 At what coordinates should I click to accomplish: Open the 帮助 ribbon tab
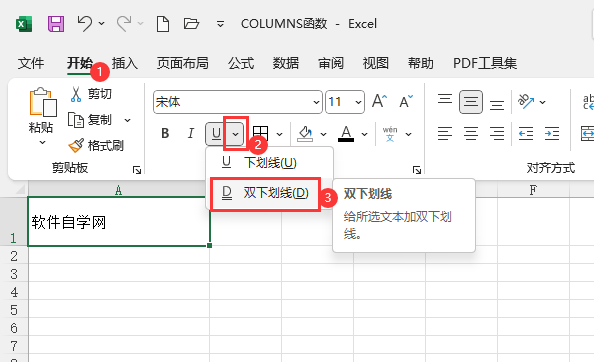(x=420, y=63)
